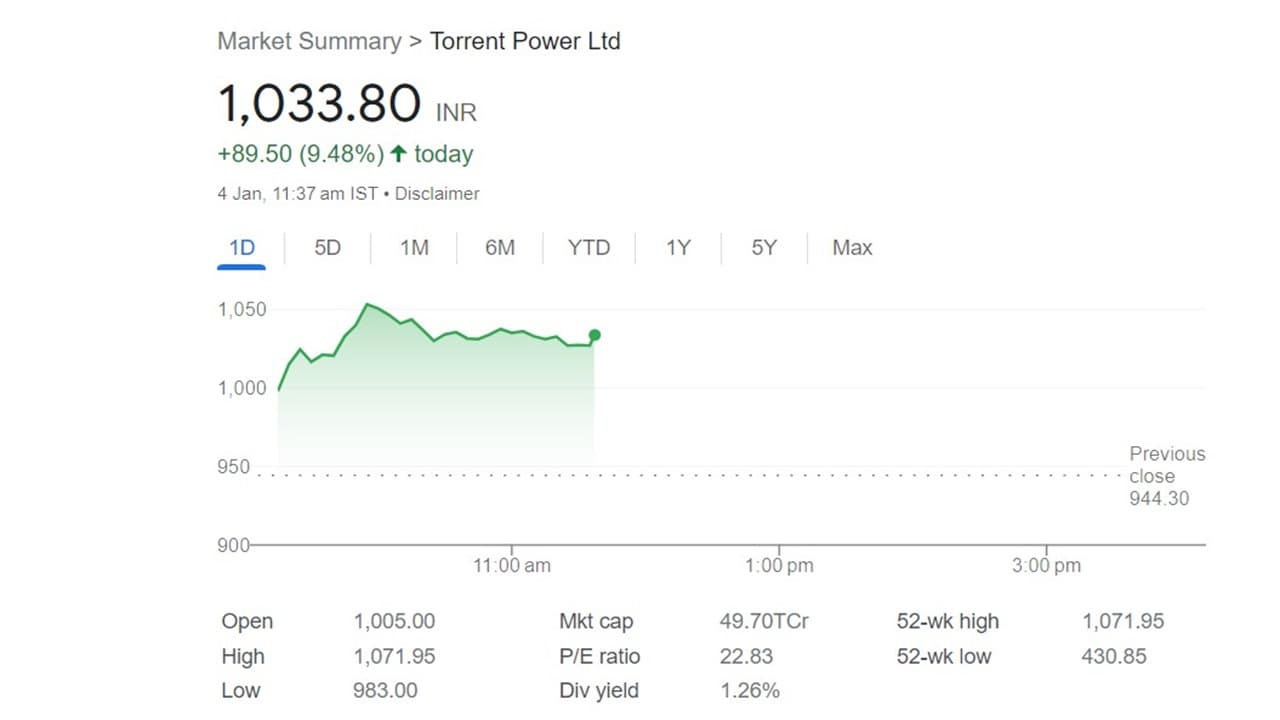1280x720 pixels.
Task: Open the Market Summary breadcrumb link
Action: 309,42
